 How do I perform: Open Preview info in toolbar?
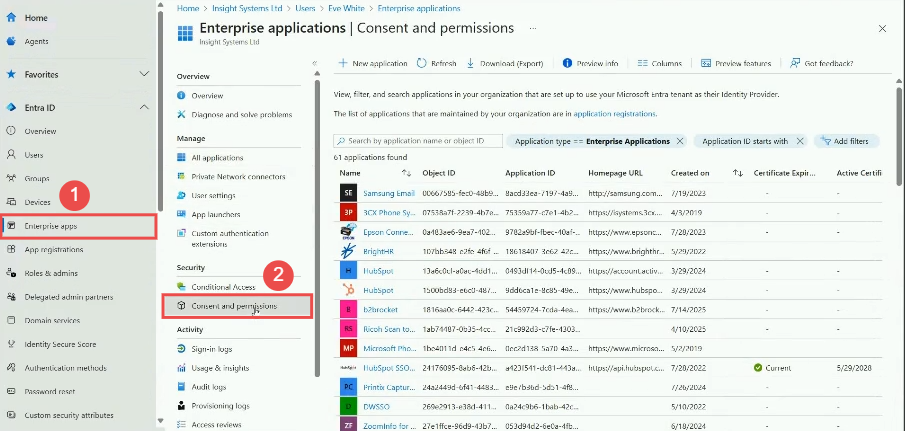pyautogui.click(x=568, y=63)
